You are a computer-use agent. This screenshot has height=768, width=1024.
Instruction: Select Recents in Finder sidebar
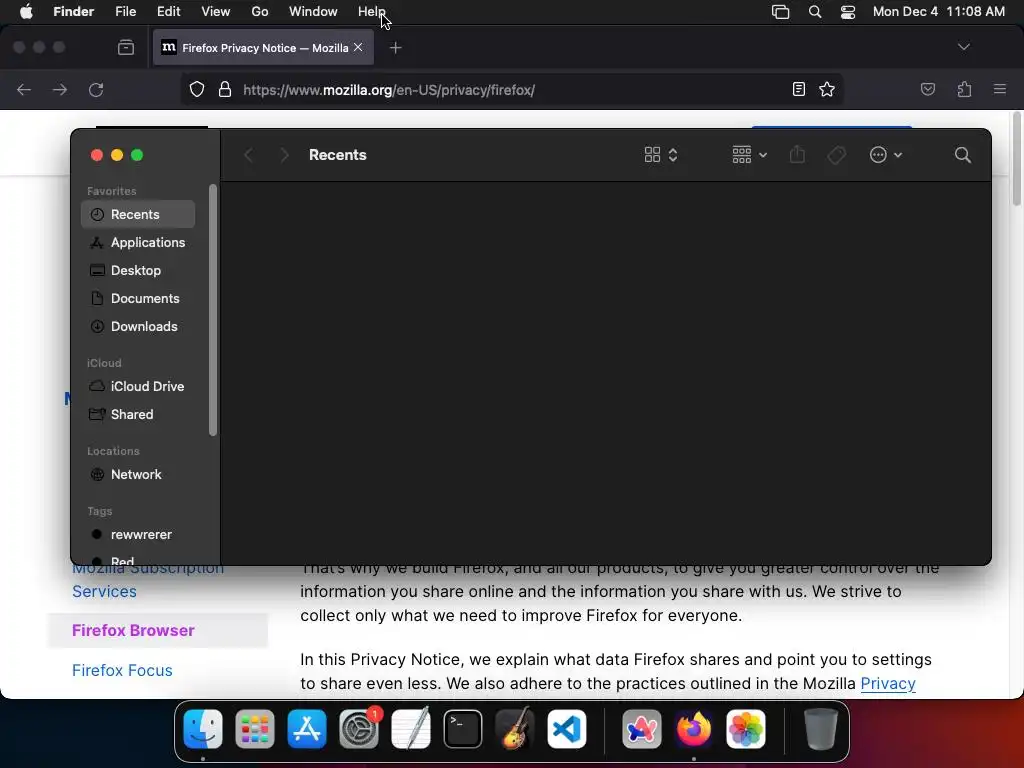tap(138, 214)
